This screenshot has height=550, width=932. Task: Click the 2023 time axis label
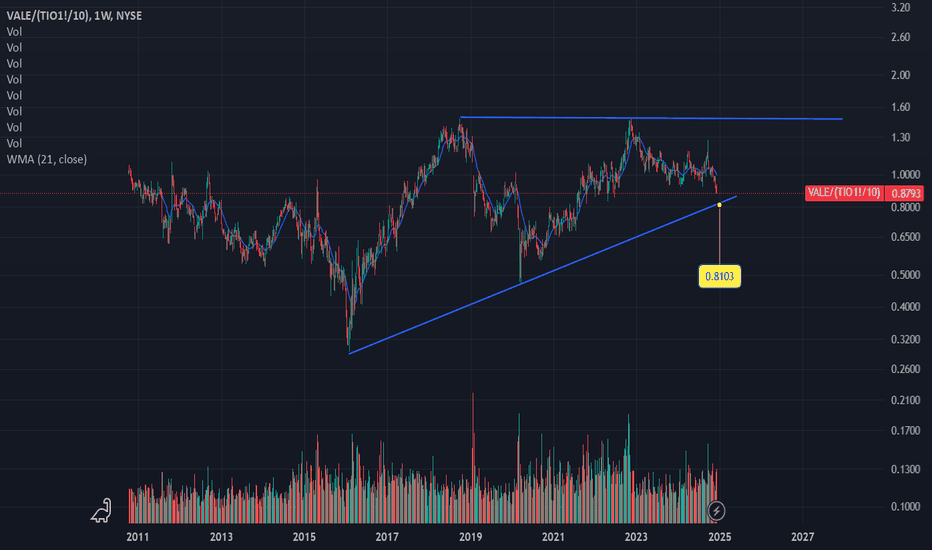tap(636, 537)
